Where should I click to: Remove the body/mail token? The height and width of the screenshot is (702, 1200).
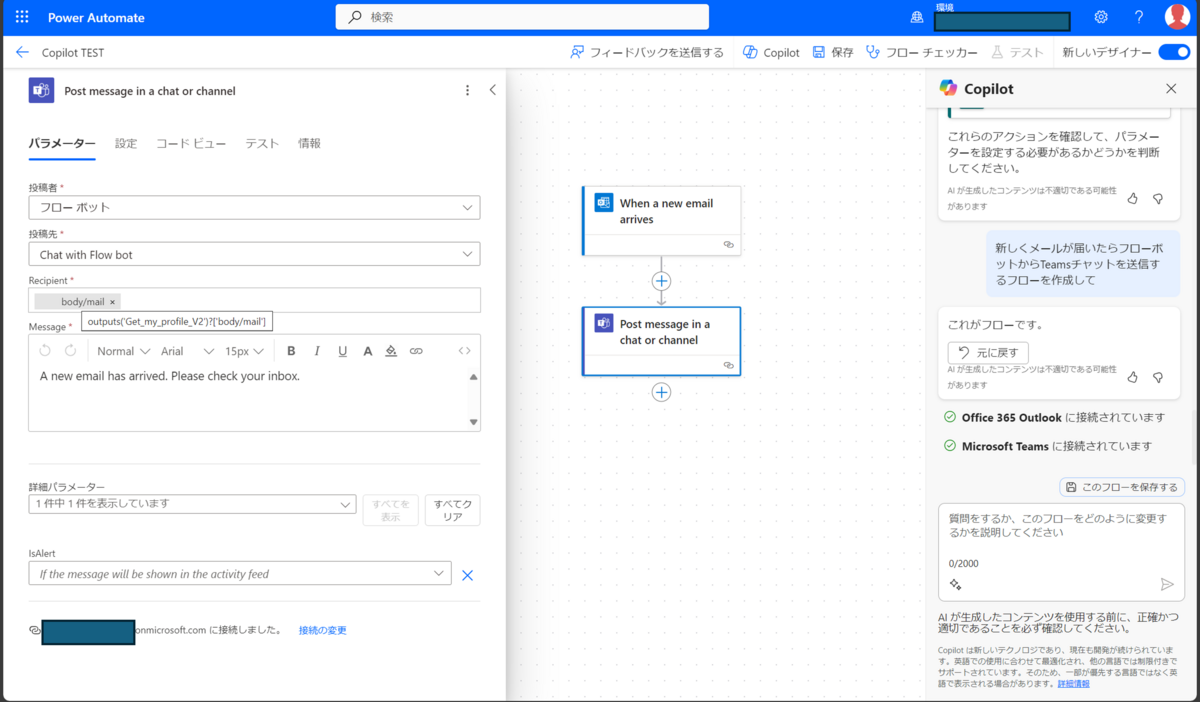pyautogui.click(x=112, y=302)
